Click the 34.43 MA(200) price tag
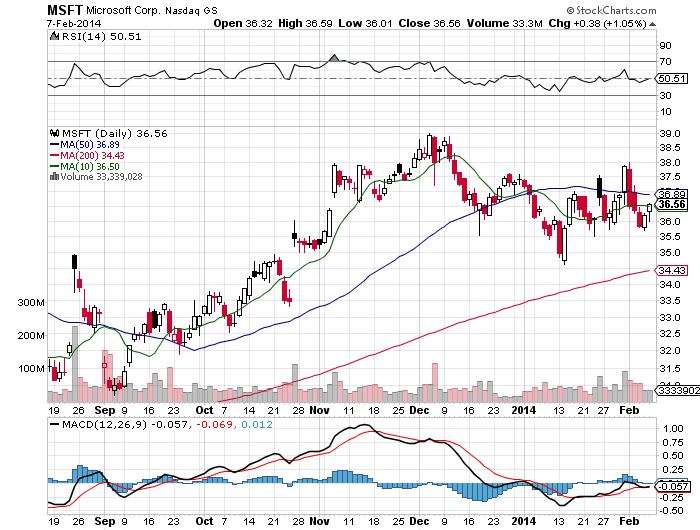Screen dimensions: 700x530 (x=671, y=270)
